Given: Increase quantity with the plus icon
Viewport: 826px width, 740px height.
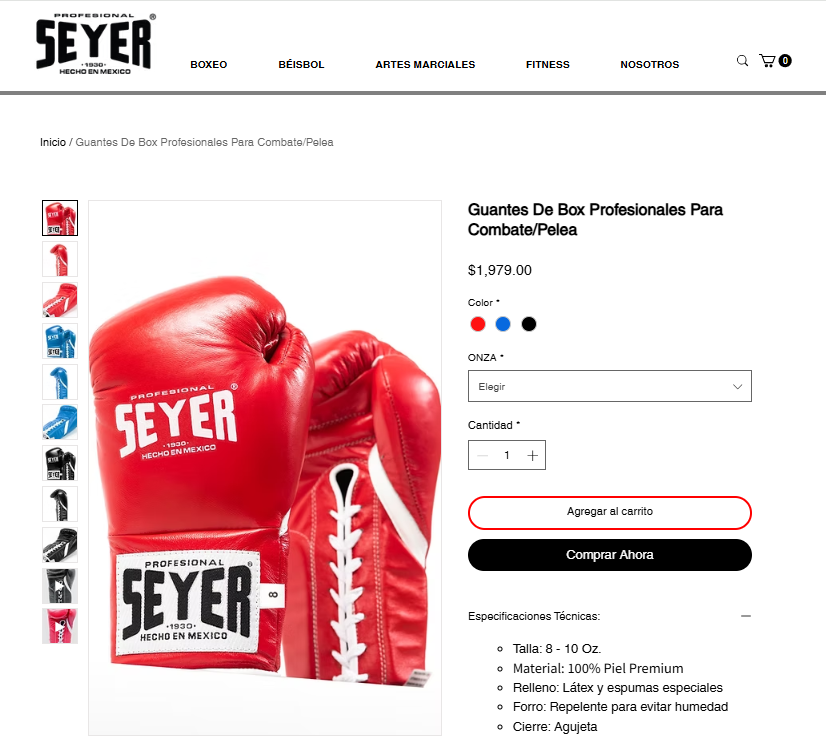Looking at the screenshot, I should [533, 456].
